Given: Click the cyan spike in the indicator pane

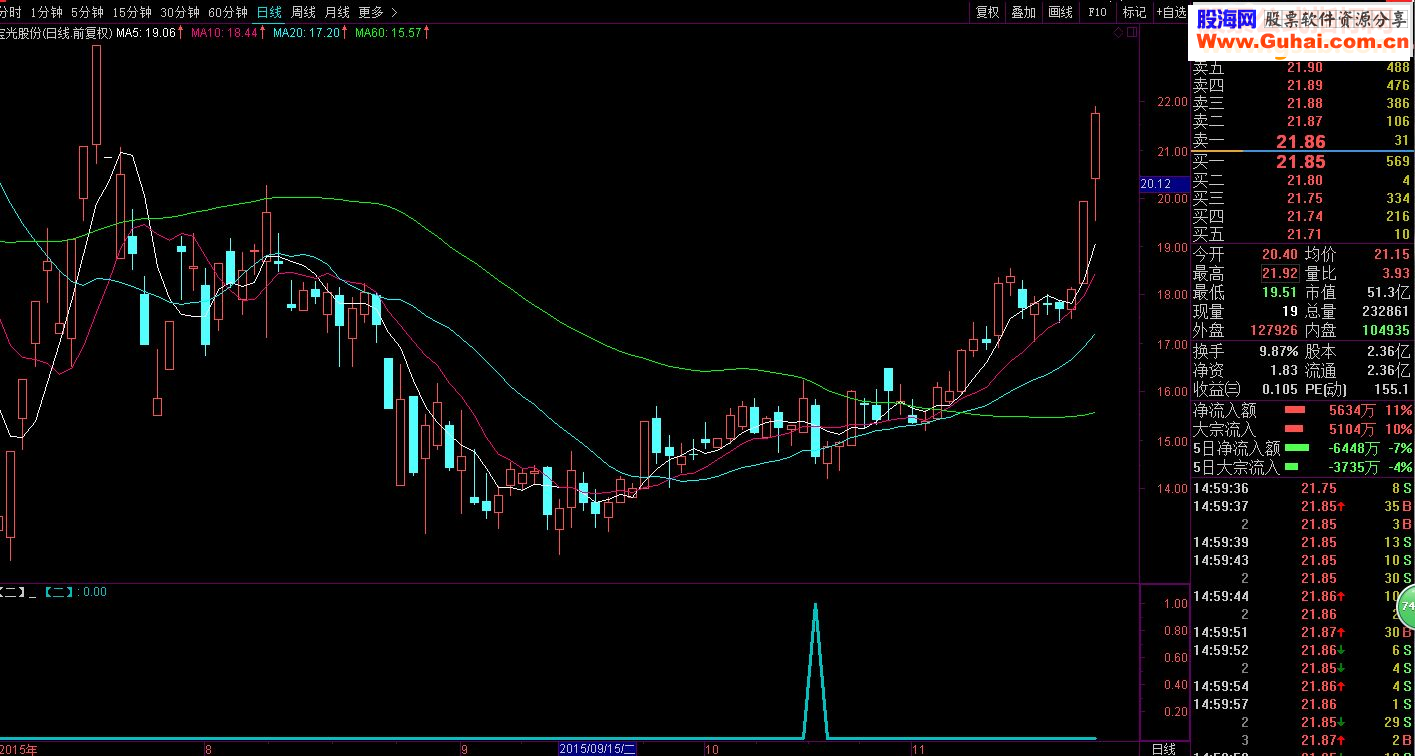Looking at the screenshot, I should (x=815, y=670).
